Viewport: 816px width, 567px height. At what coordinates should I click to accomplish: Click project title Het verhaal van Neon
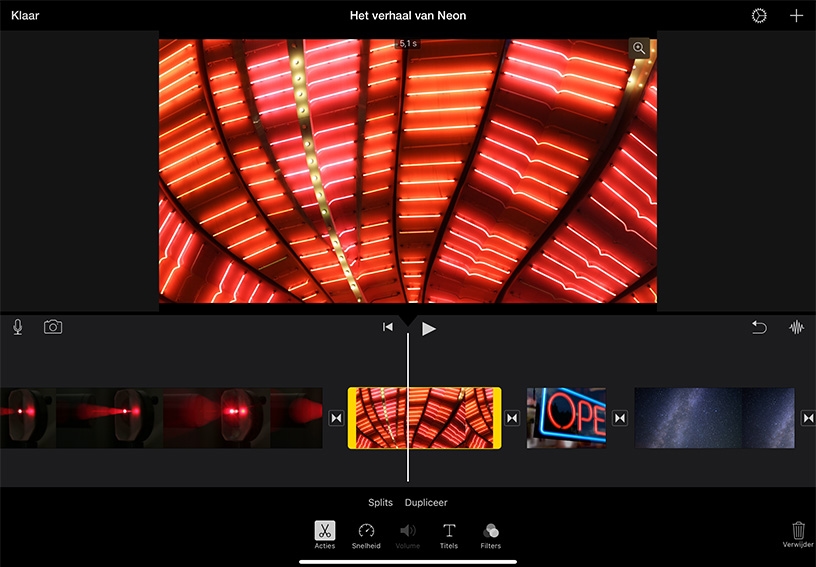407,16
